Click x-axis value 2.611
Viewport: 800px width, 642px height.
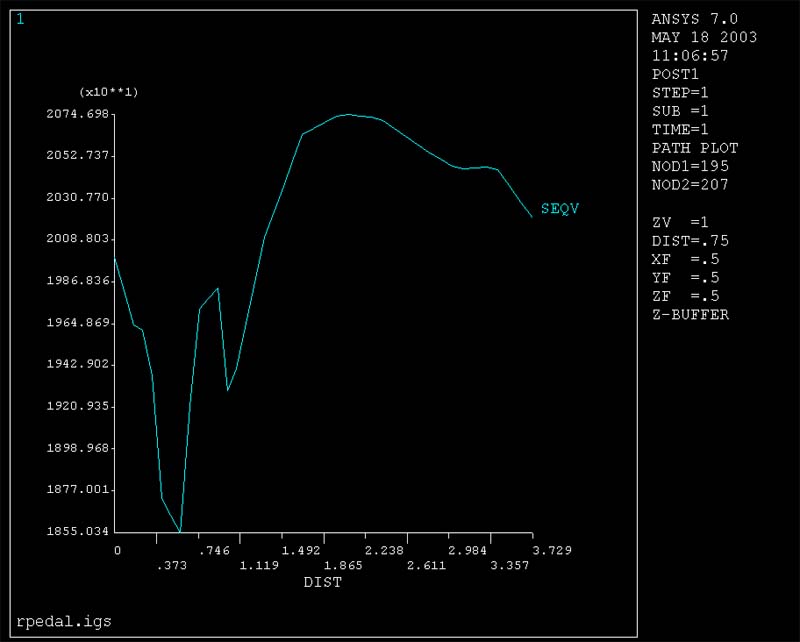(x=427, y=565)
